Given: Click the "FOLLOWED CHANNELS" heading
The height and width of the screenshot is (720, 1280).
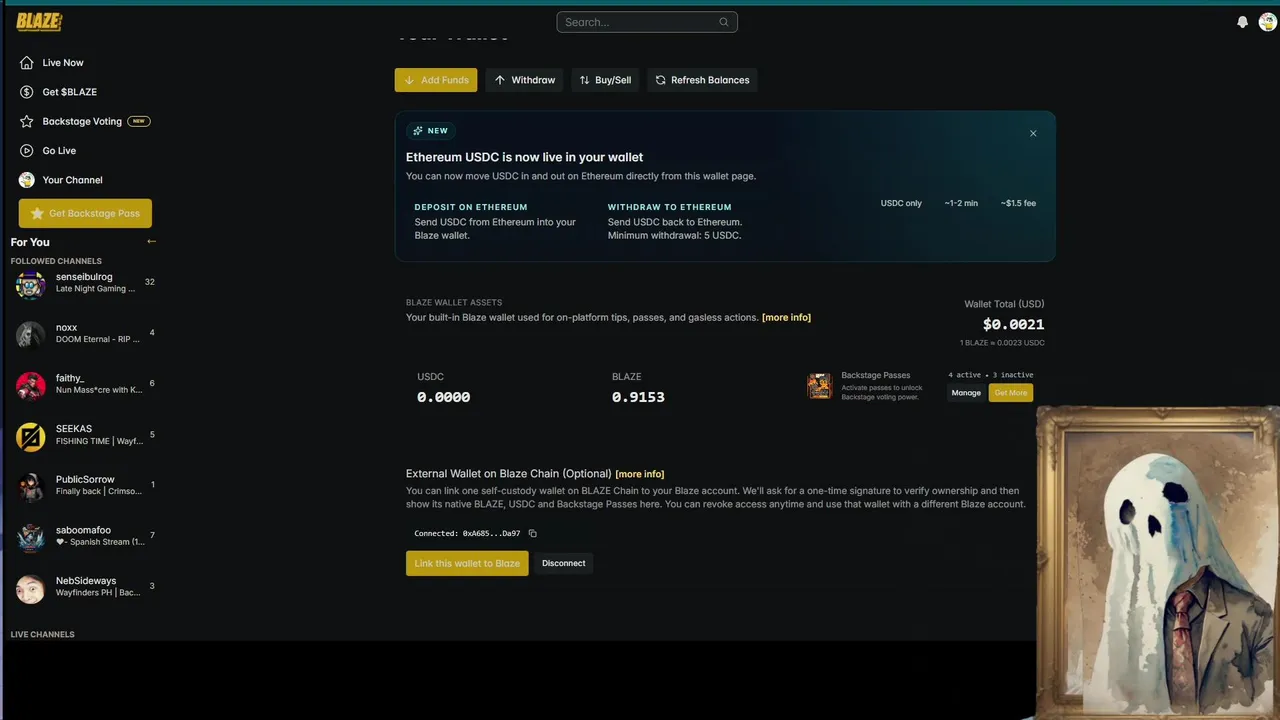Looking at the screenshot, I should pos(56,261).
